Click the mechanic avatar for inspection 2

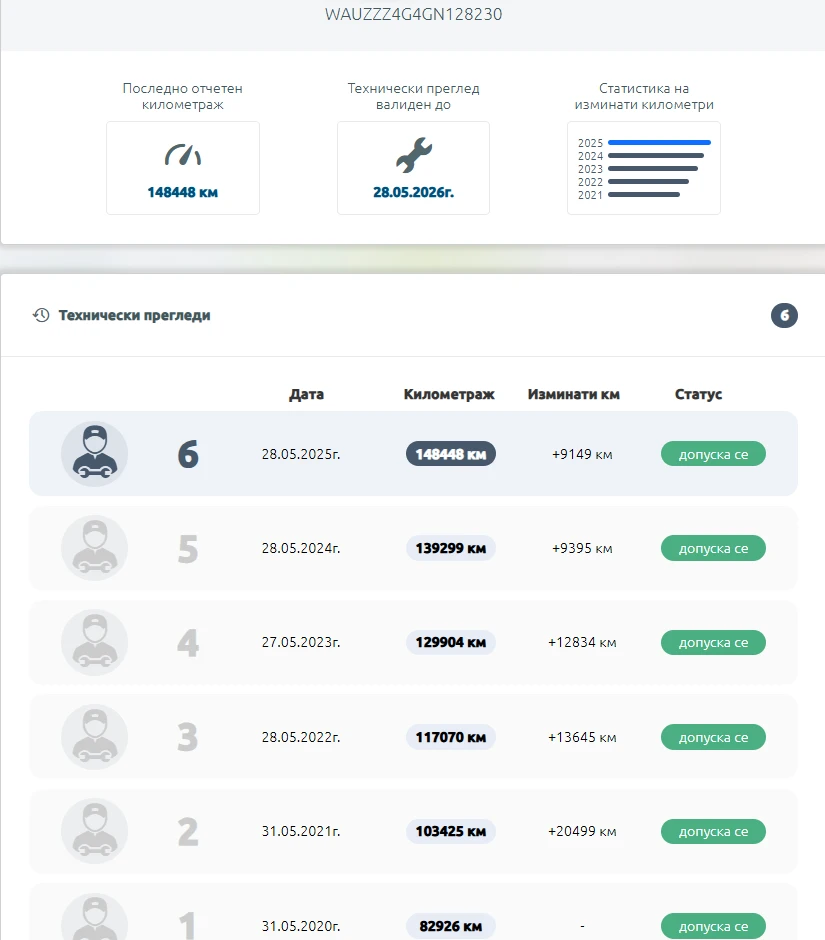click(x=94, y=831)
